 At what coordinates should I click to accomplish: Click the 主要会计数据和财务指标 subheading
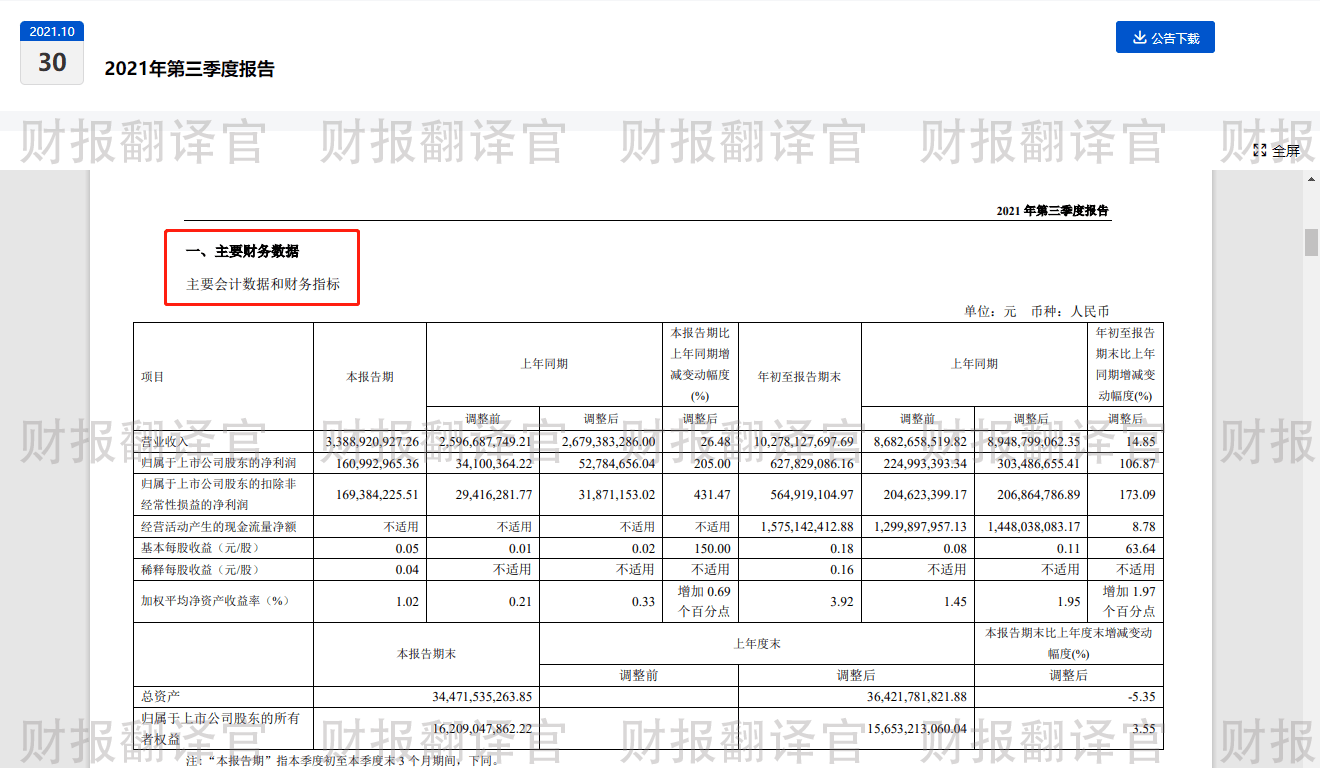coord(263,284)
